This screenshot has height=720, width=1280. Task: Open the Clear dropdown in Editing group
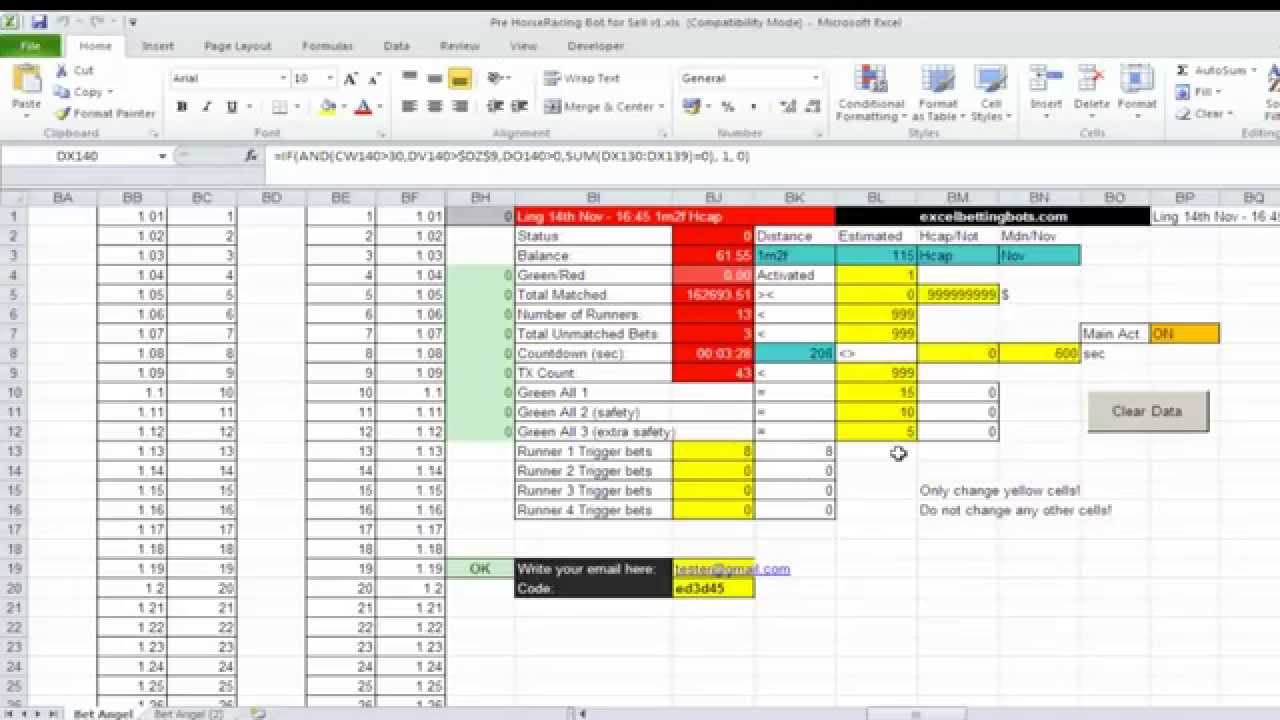[1229, 113]
